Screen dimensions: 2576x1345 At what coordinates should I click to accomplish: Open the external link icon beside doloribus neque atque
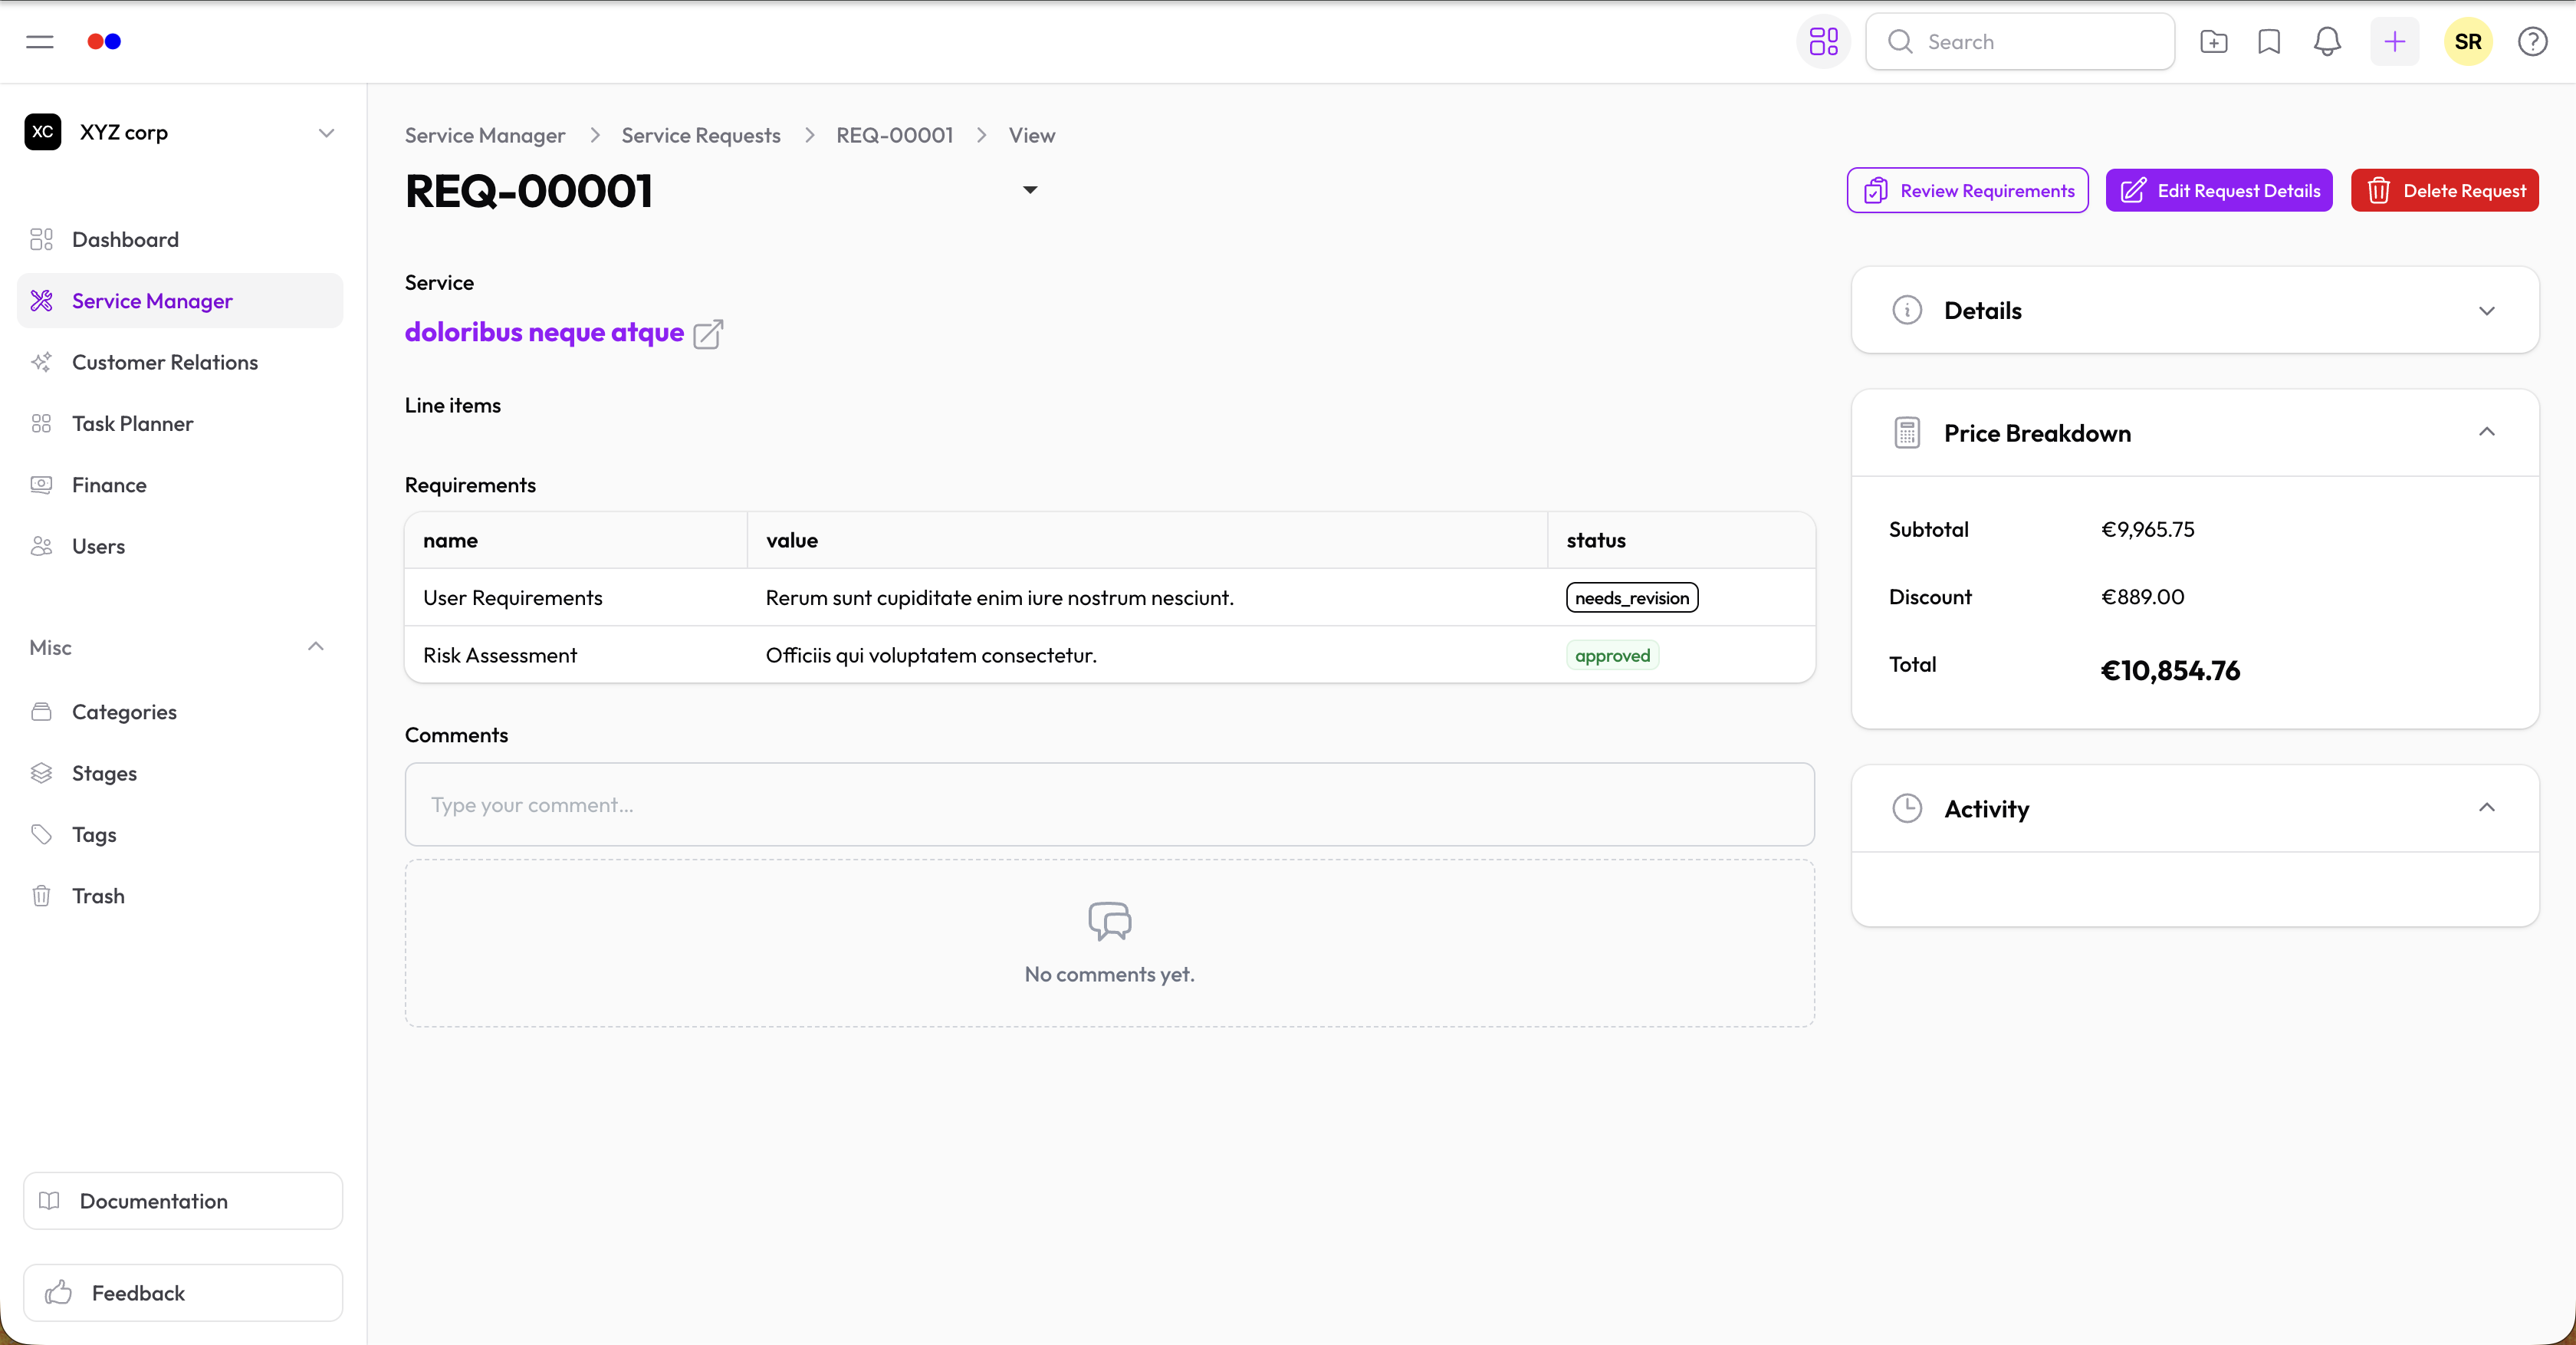point(708,333)
